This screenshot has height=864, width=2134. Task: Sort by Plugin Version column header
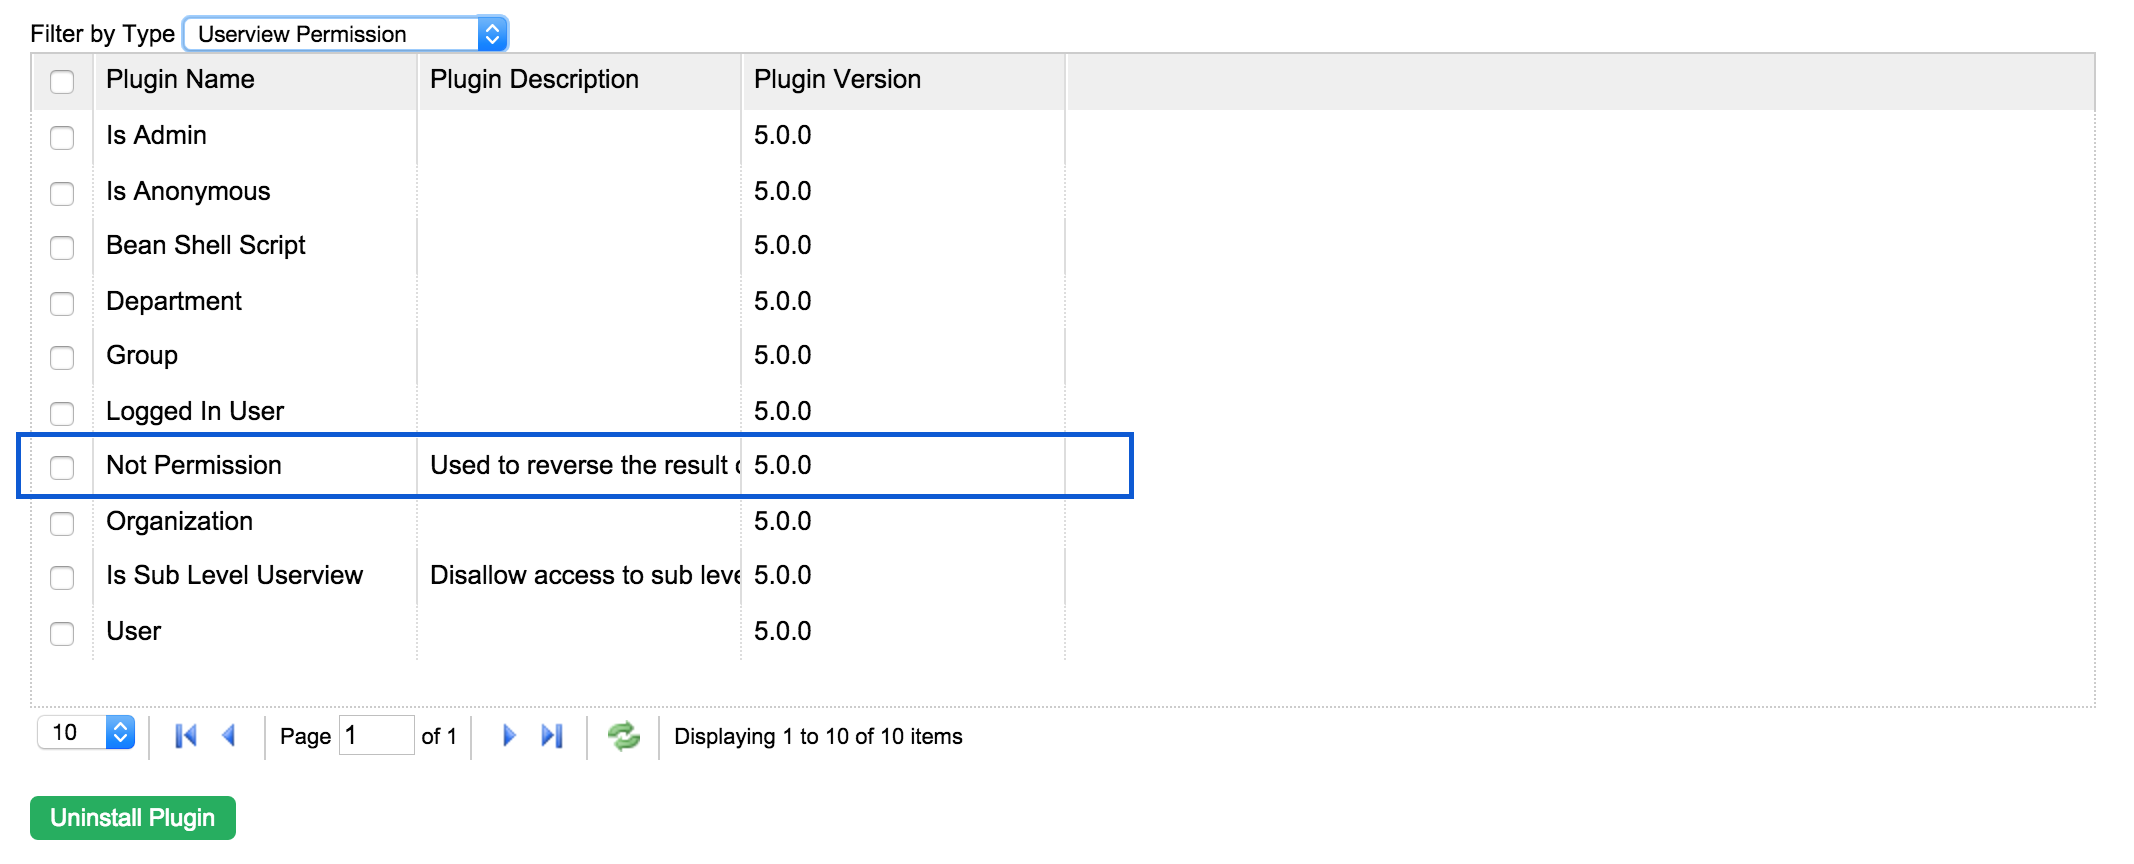click(x=837, y=80)
